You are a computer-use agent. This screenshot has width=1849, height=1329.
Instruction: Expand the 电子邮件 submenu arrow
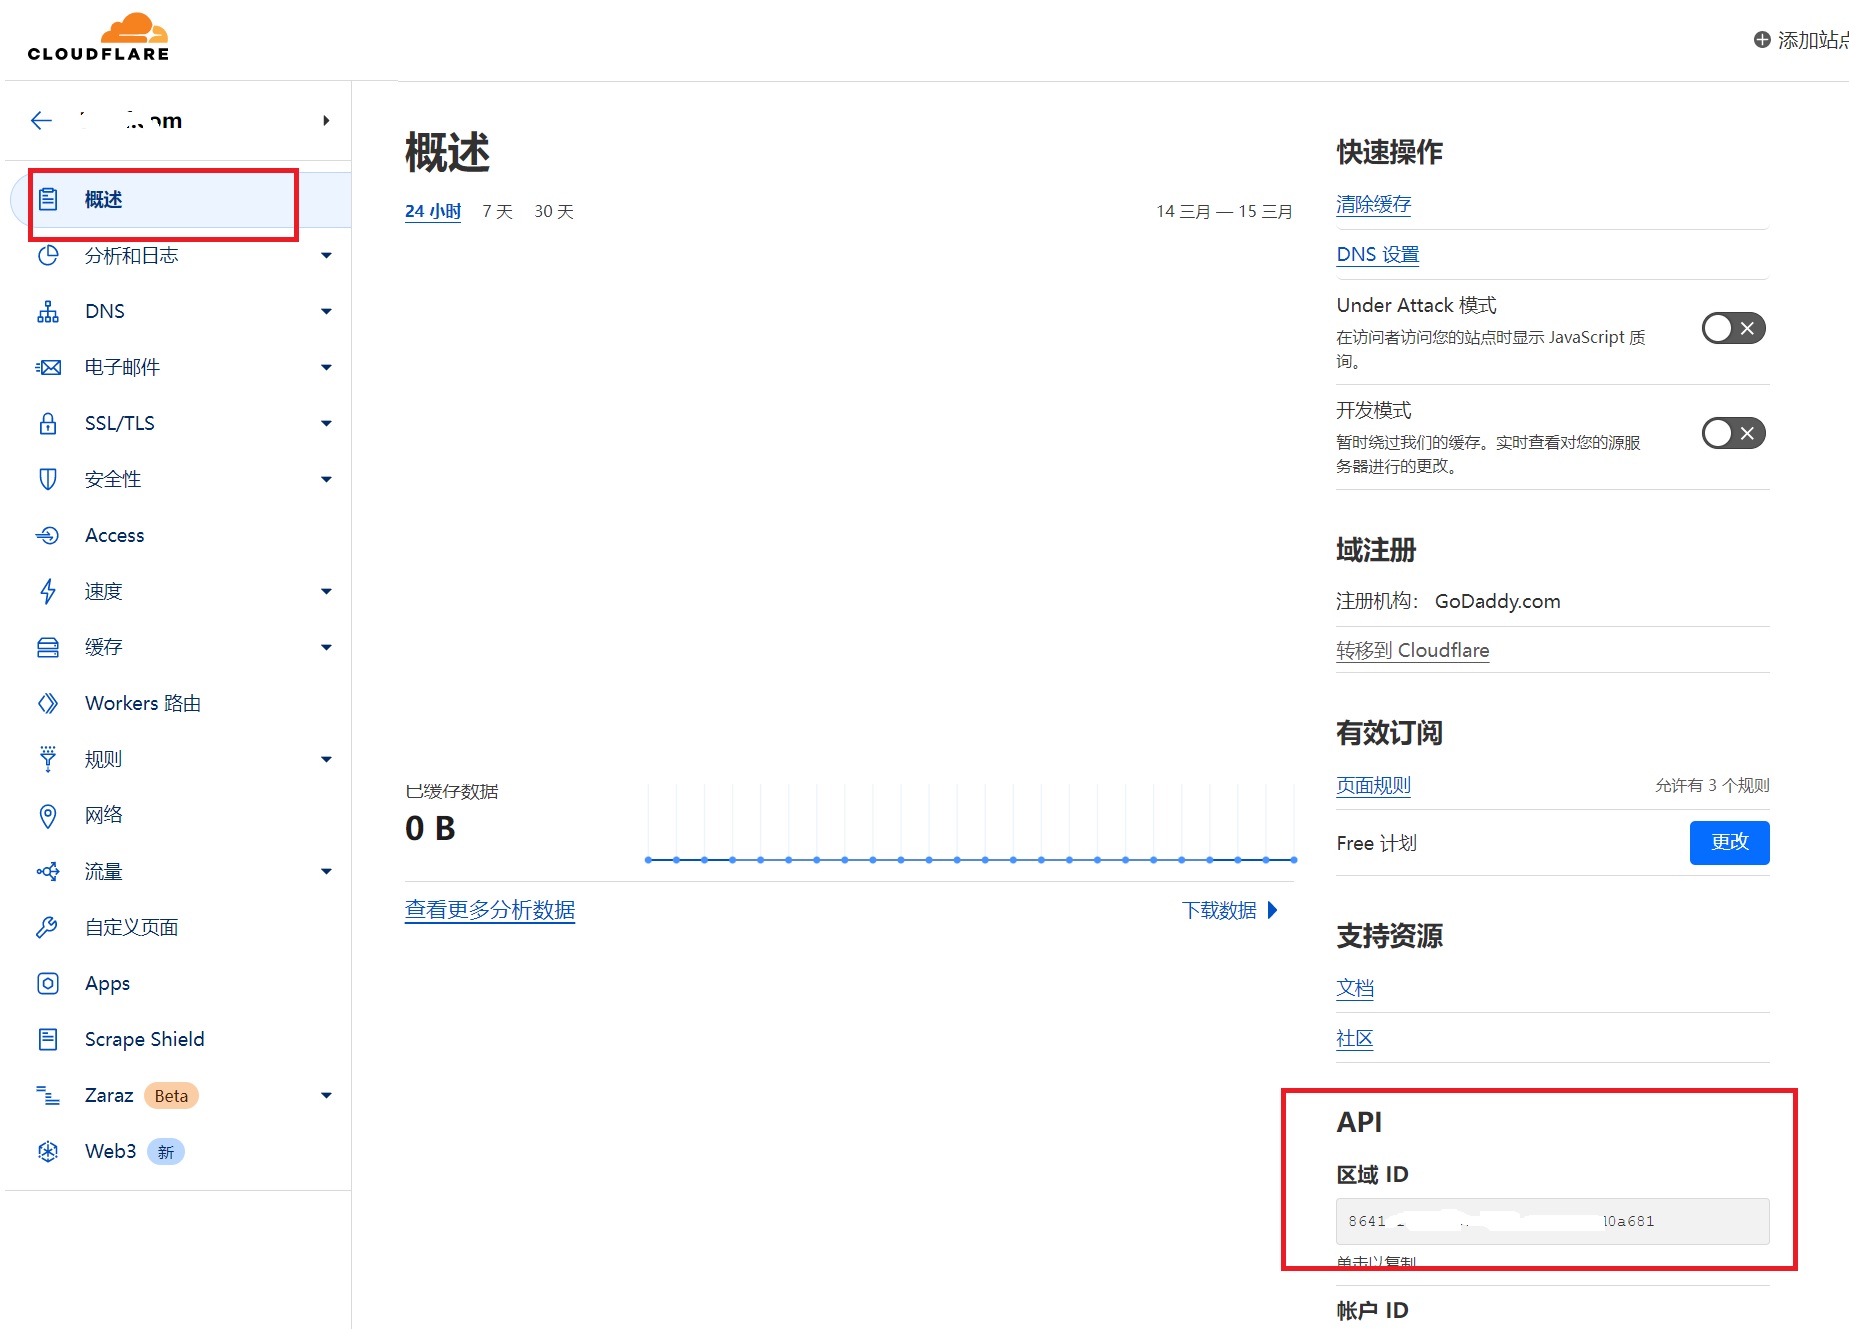coord(326,368)
